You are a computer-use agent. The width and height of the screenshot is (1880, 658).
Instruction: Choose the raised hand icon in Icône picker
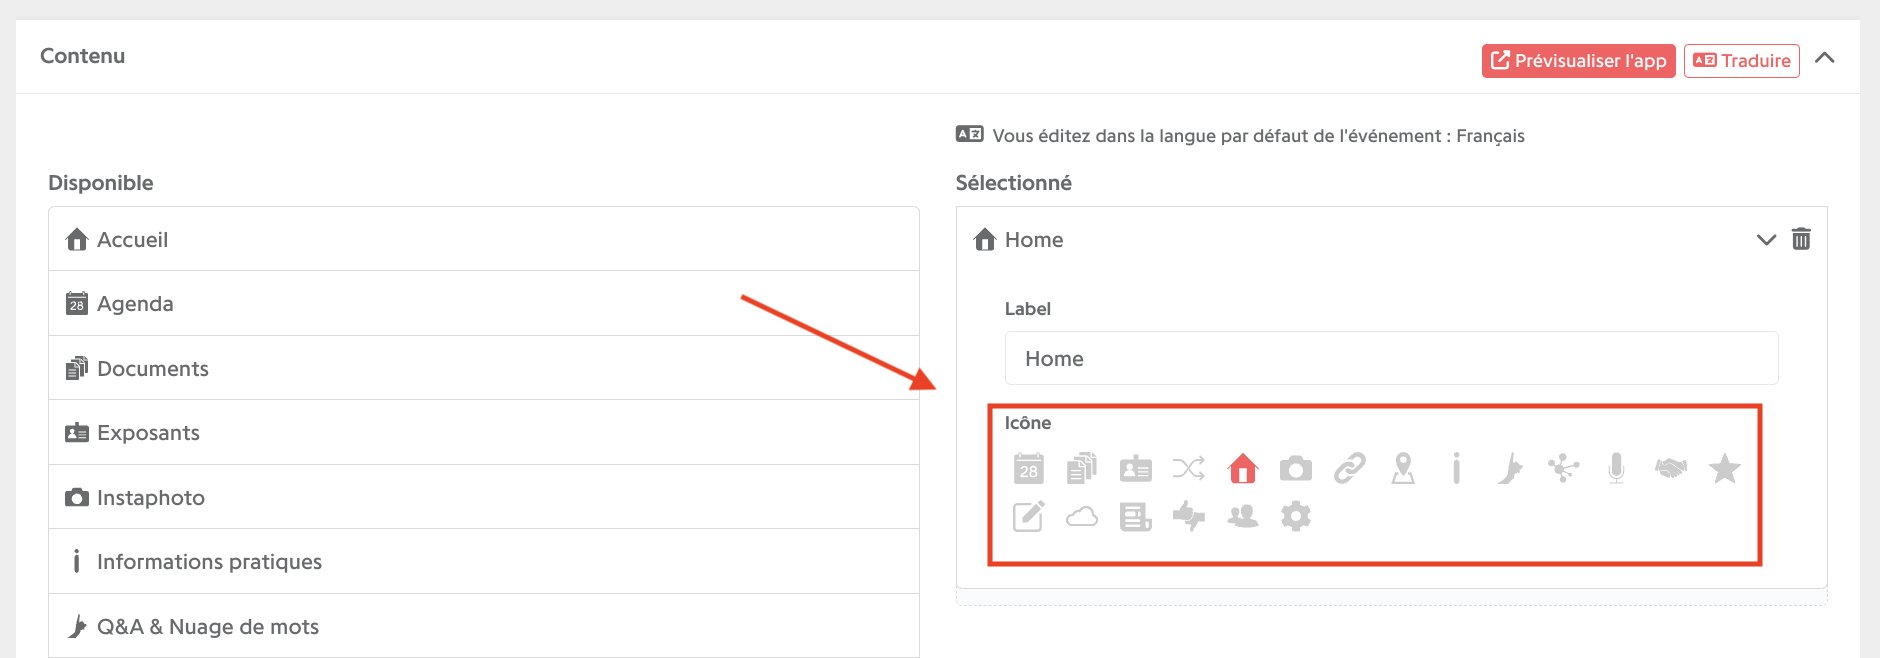[1510, 468]
